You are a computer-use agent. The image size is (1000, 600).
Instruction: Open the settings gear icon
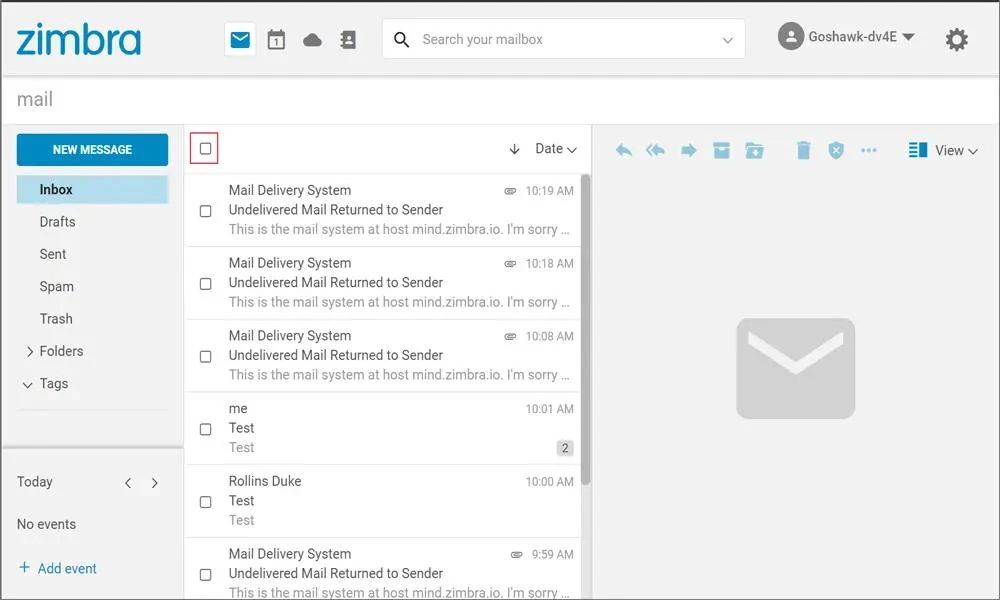pyautogui.click(x=956, y=40)
